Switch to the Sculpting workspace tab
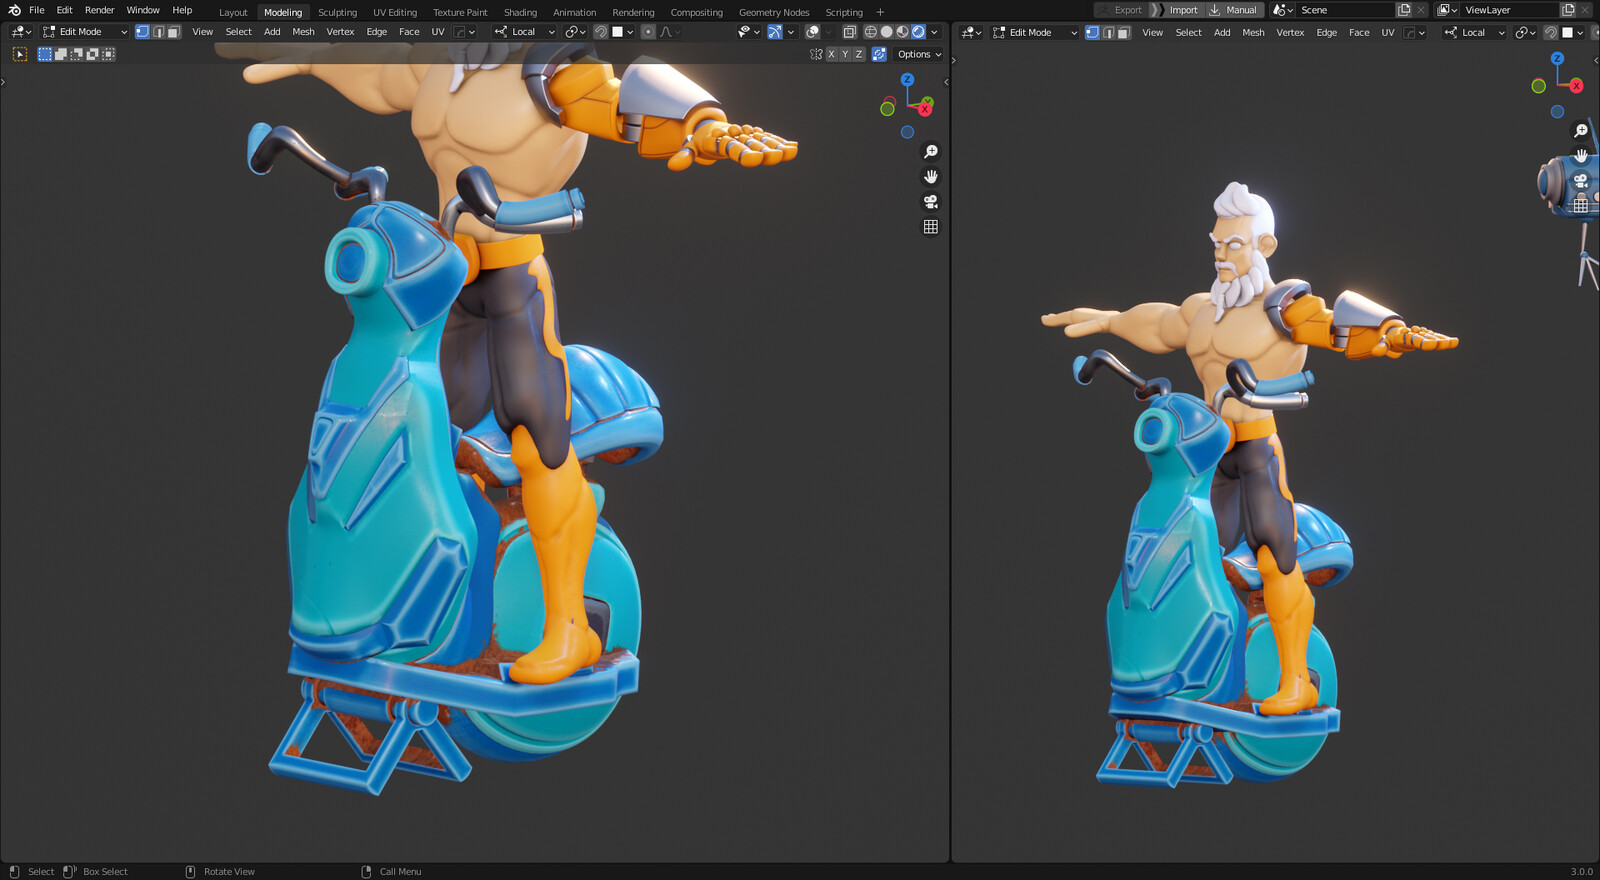 [x=337, y=12]
